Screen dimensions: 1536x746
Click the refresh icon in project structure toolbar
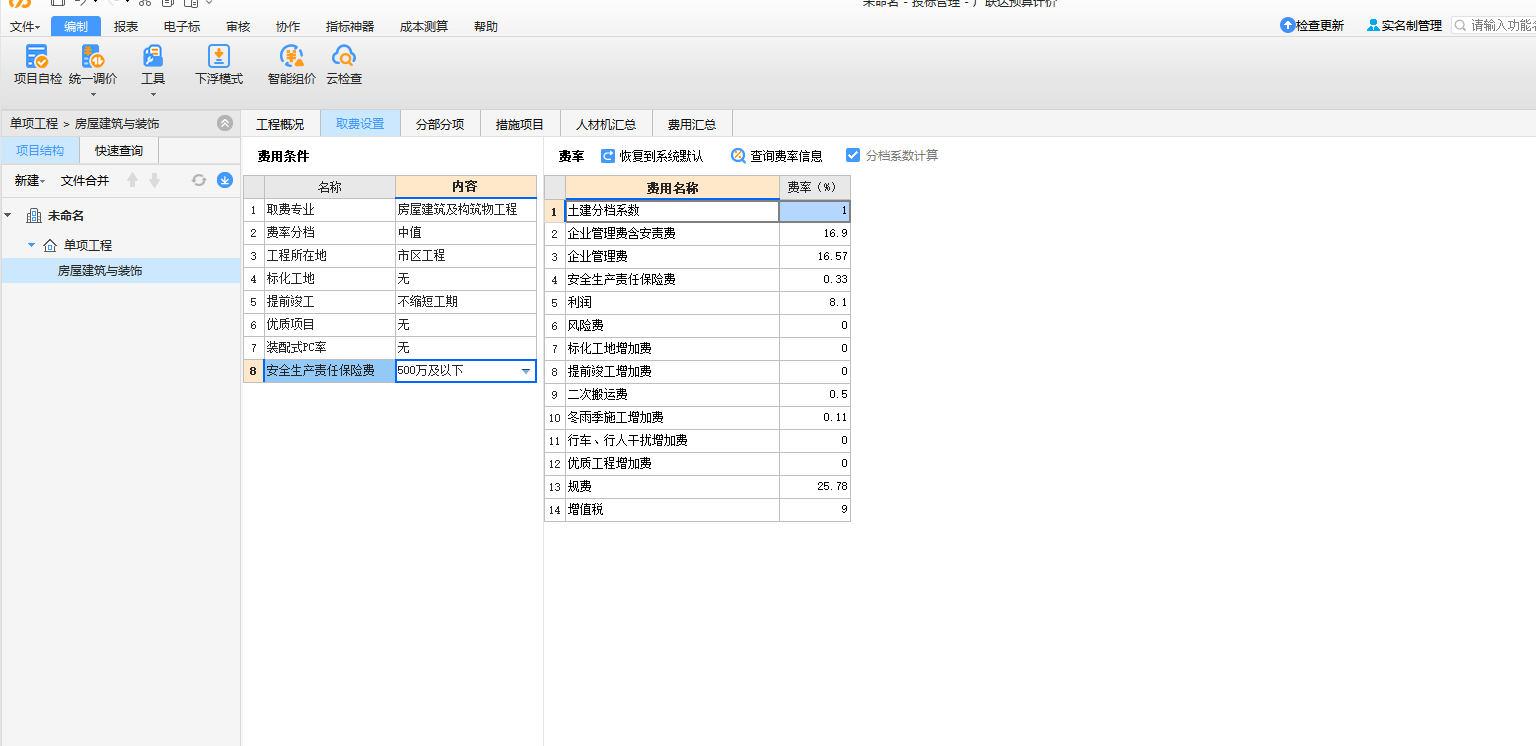(x=199, y=180)
